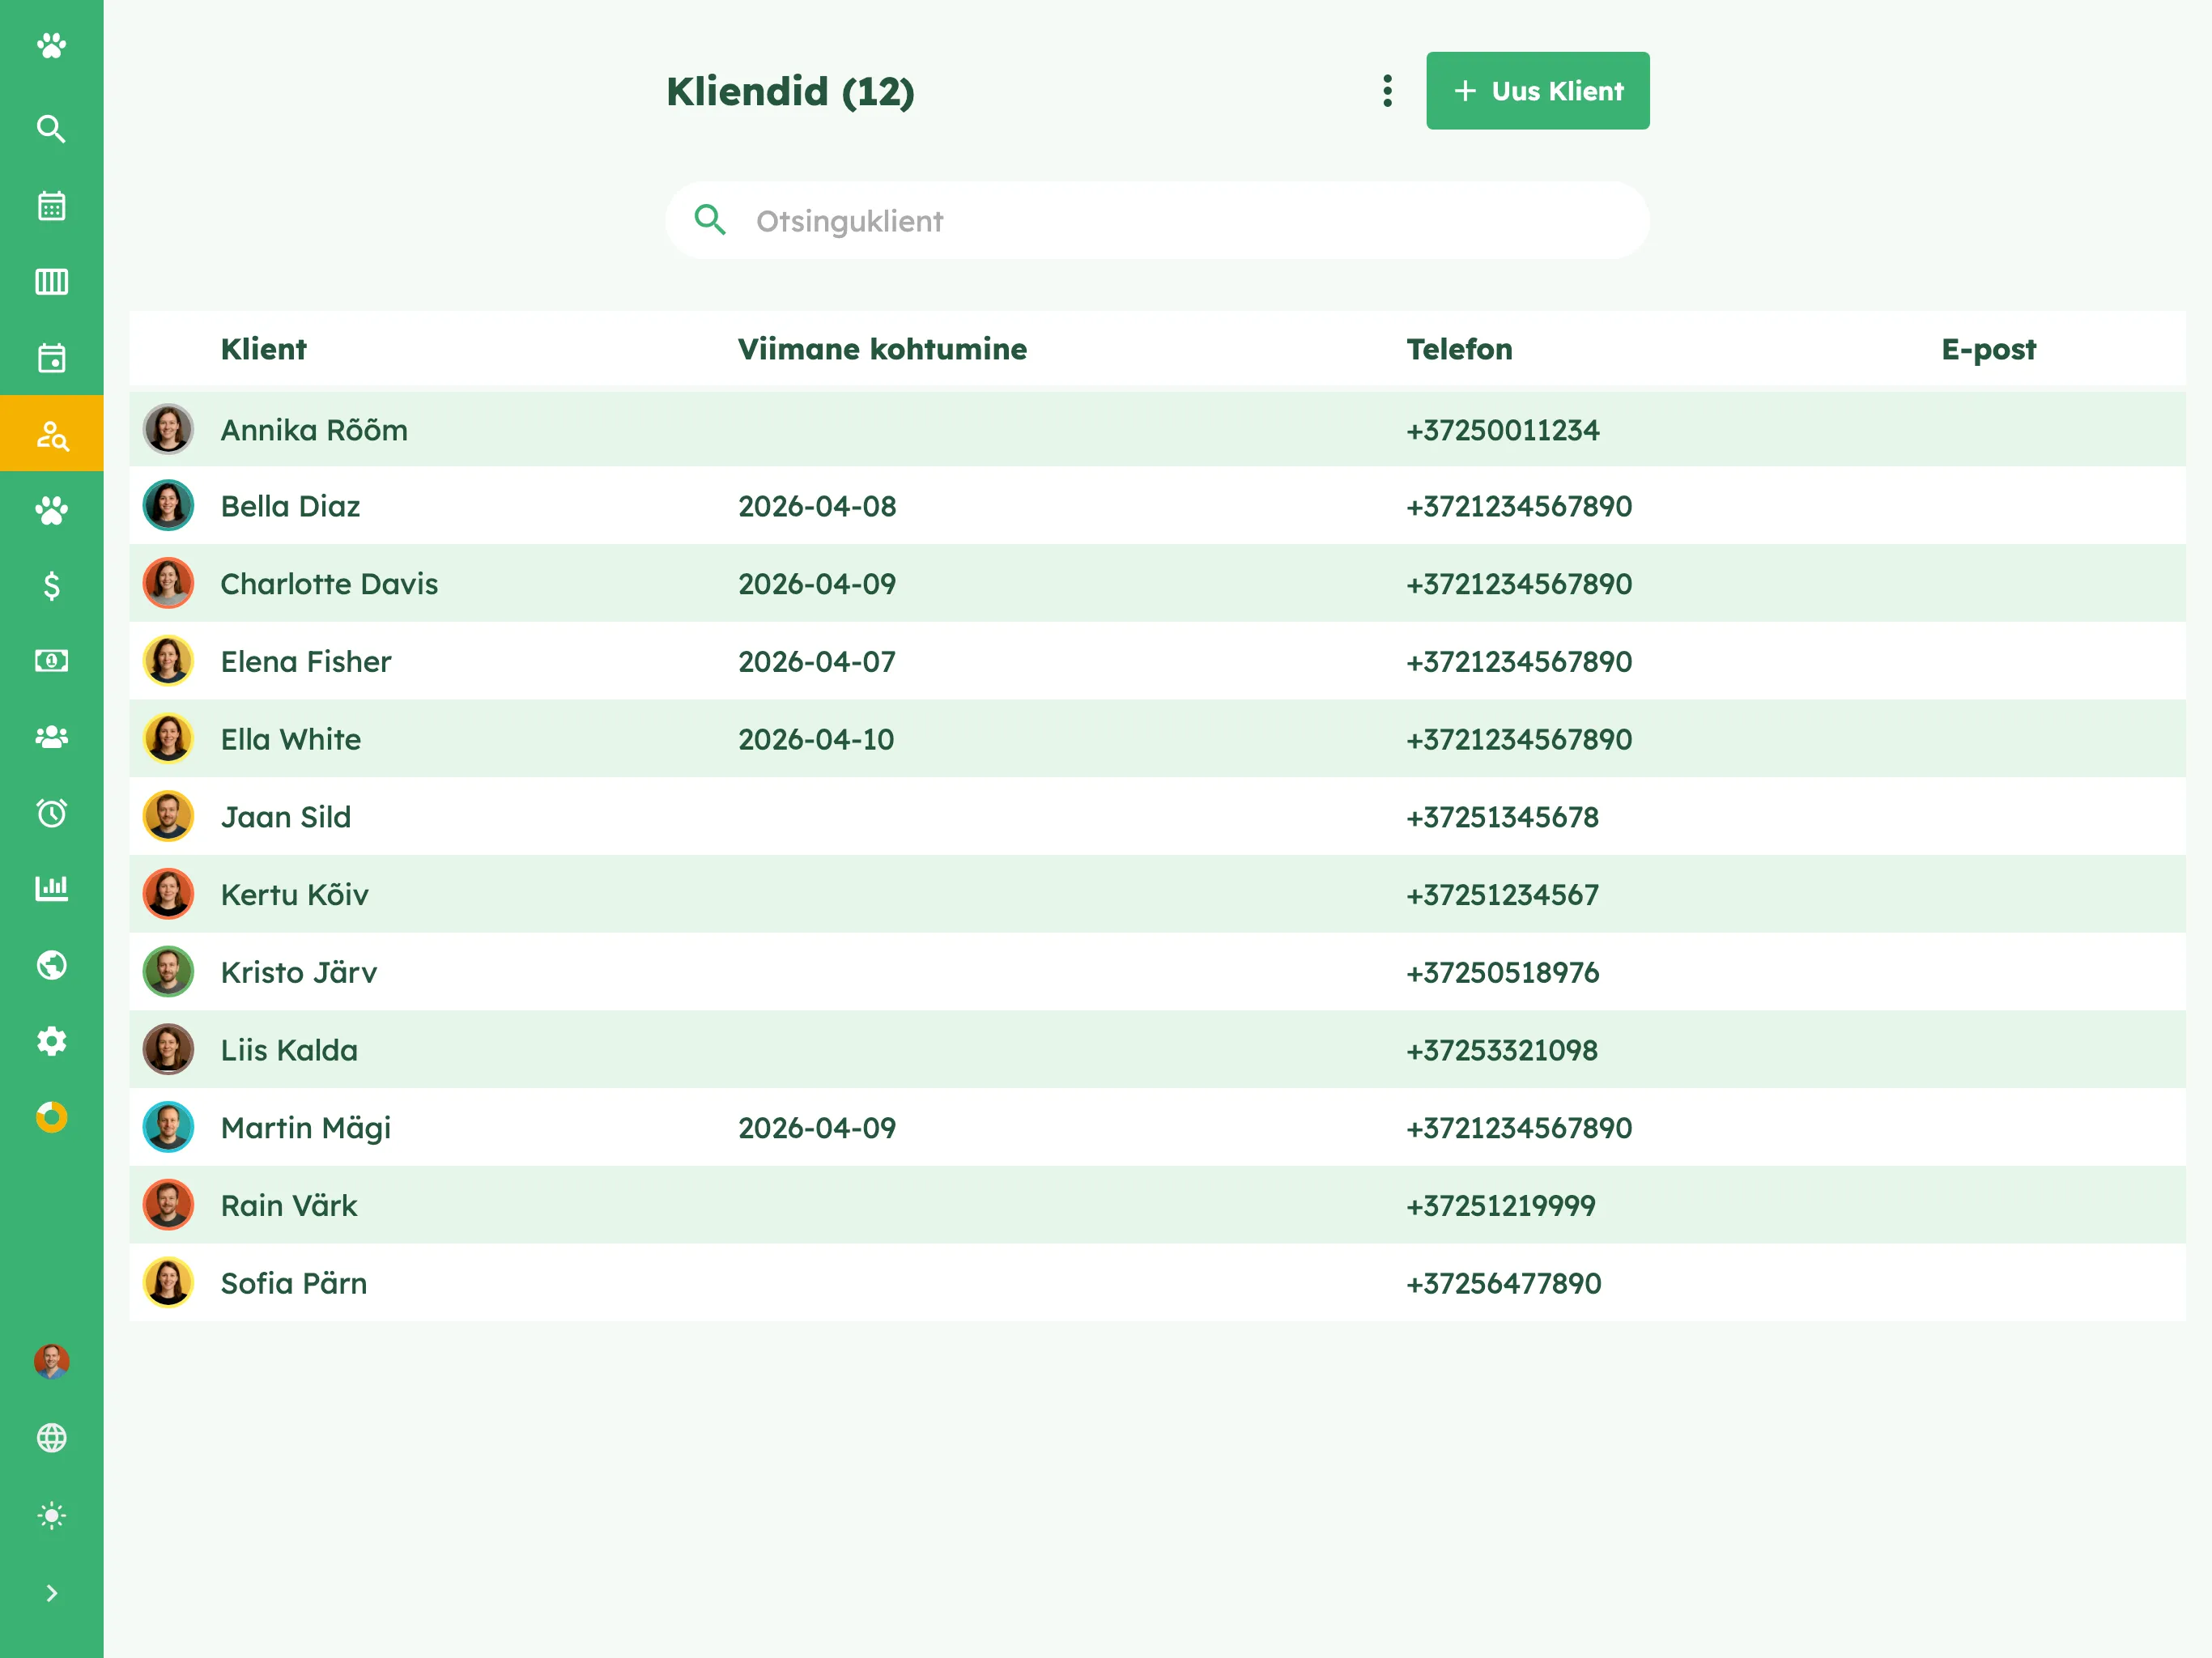This screenshot has height=1658, width=2212.
Task: Open client Charlotte Davis
Action: (x=329, y=584)
